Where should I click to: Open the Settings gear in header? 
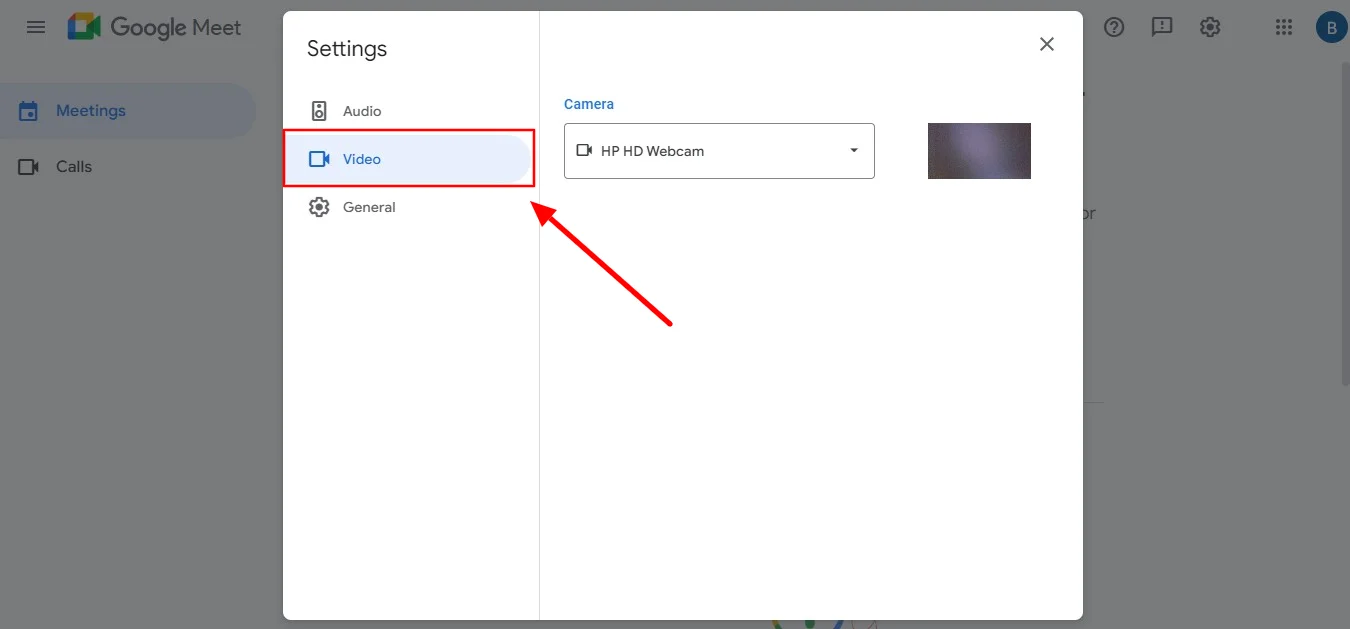pos(1210,27)
